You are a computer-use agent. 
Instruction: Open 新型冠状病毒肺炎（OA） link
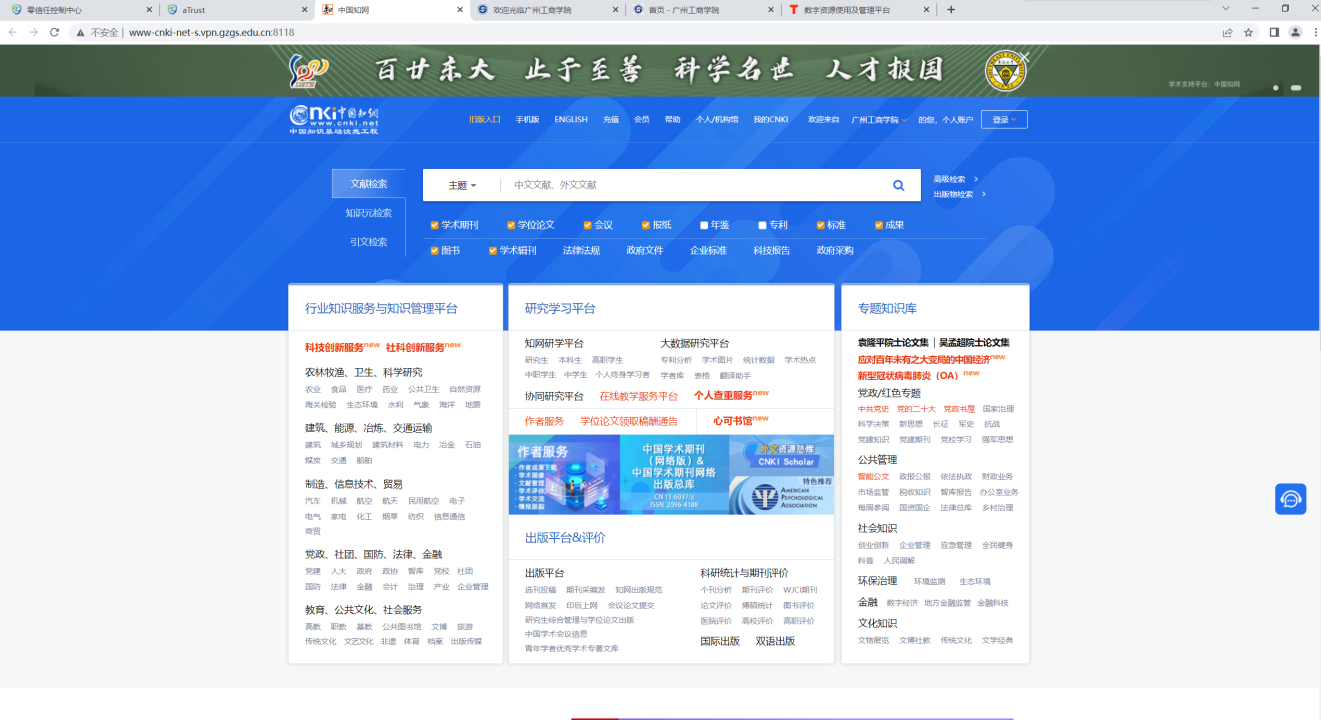(x=908, y=375)
